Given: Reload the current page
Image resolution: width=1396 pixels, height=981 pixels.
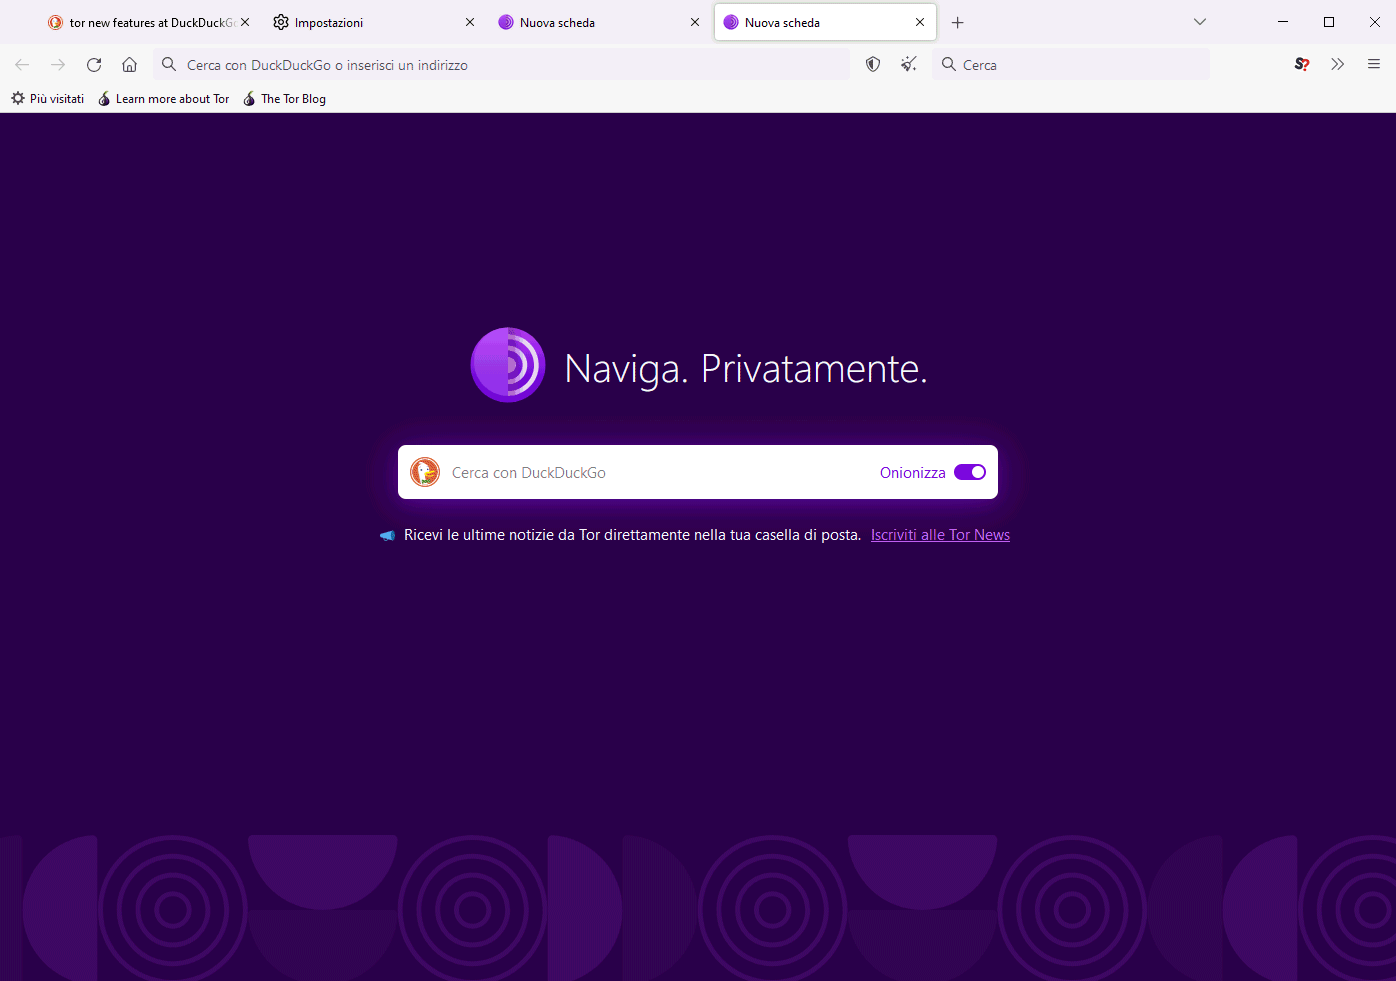Looking at the screenshot, I should tap(94, 65).
